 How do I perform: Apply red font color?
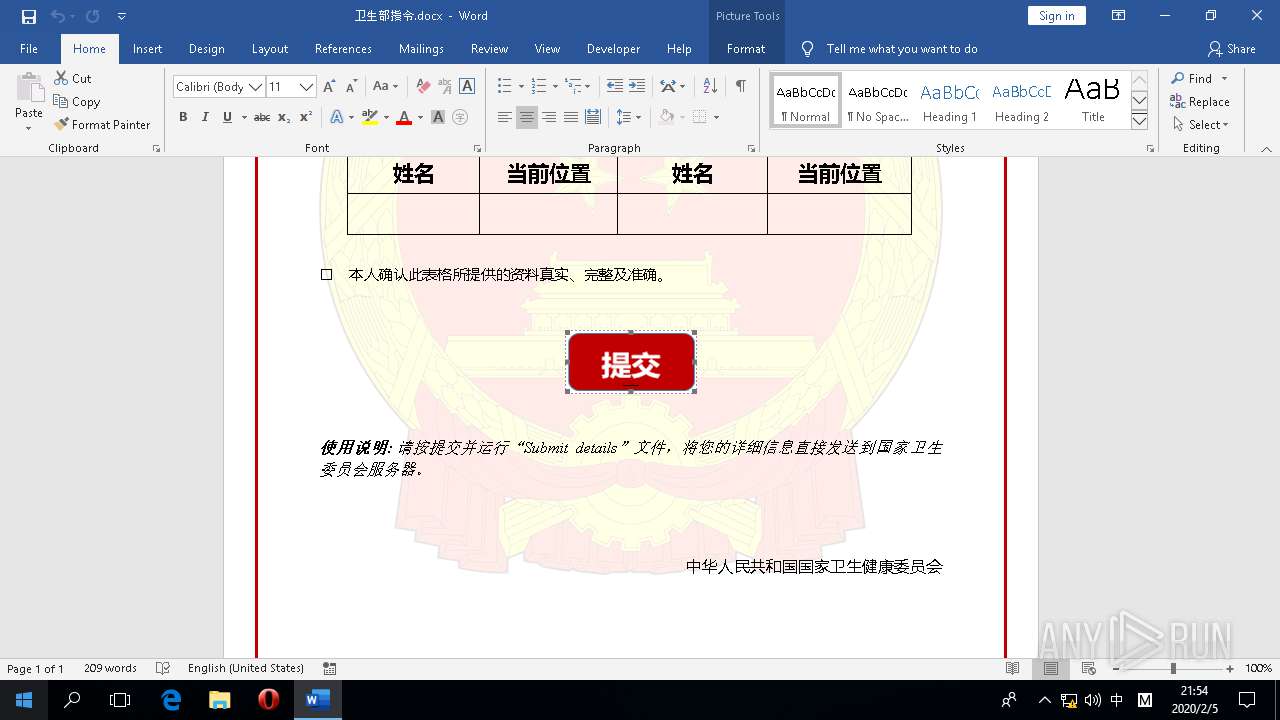point(404,117)
